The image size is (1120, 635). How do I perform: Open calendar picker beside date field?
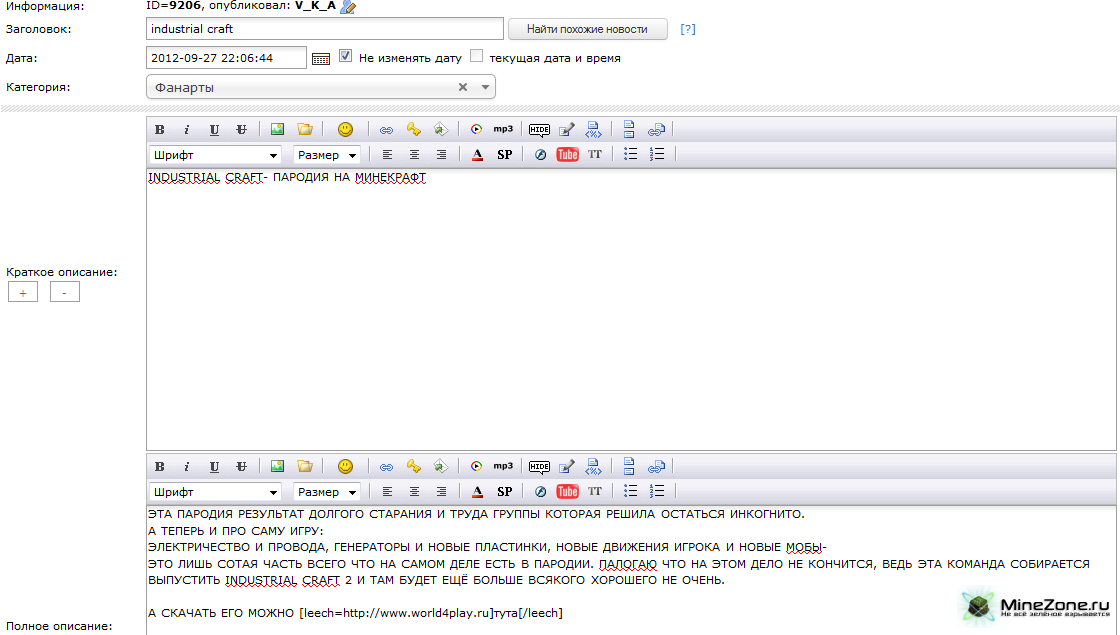321,58
